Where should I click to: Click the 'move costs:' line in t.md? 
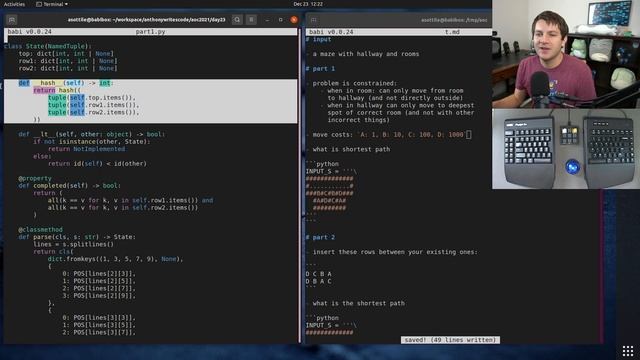click(388, 134)
